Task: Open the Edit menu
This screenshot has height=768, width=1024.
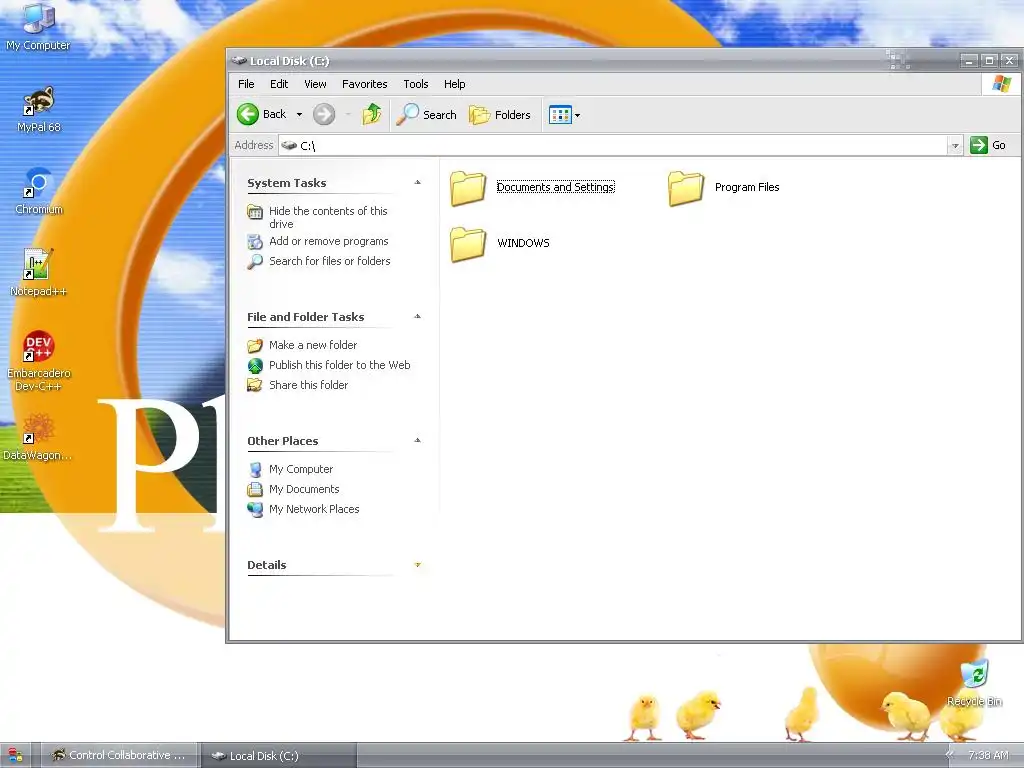Action: click(279, 84)
